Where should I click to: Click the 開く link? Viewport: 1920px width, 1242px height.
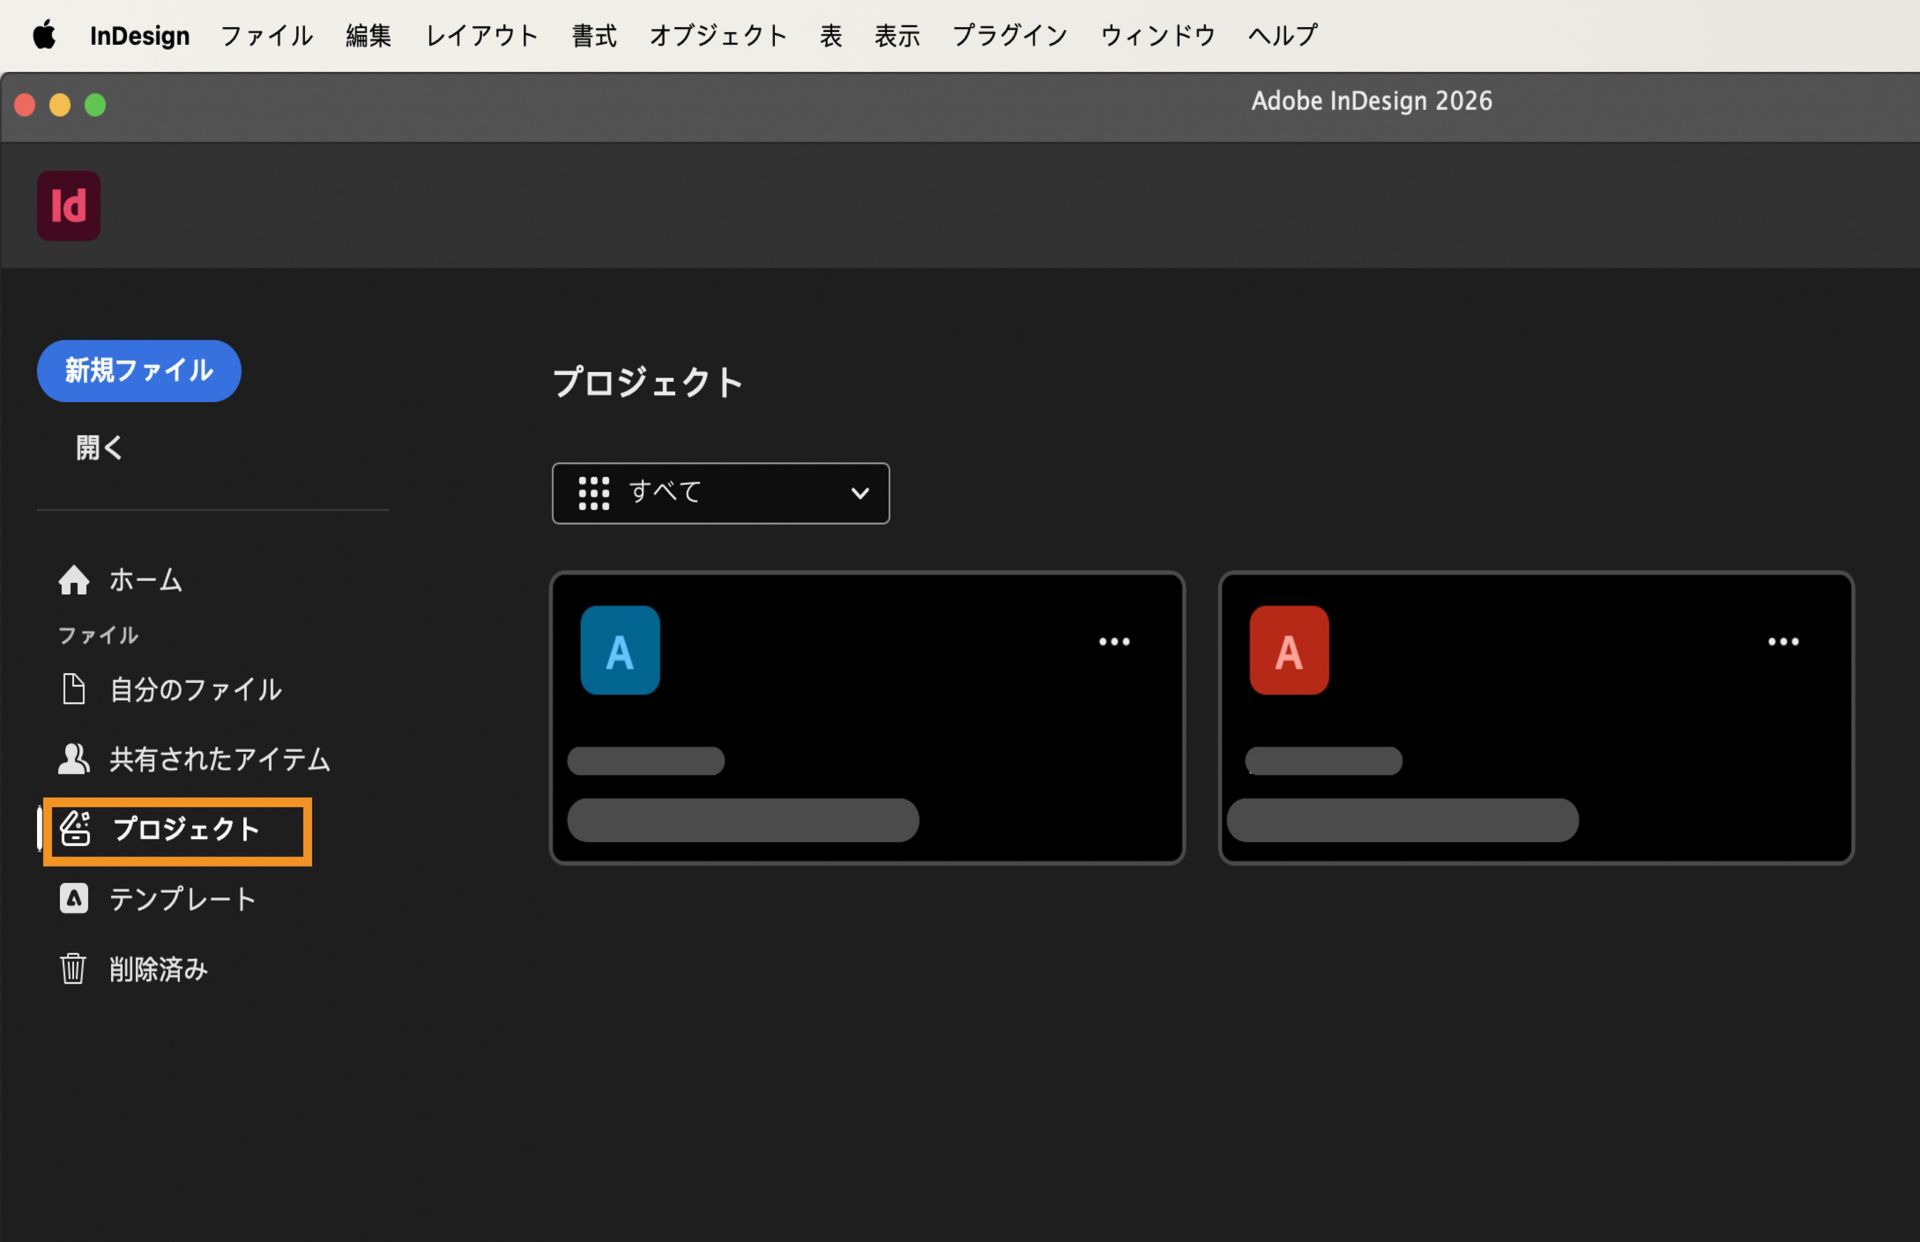98,447
